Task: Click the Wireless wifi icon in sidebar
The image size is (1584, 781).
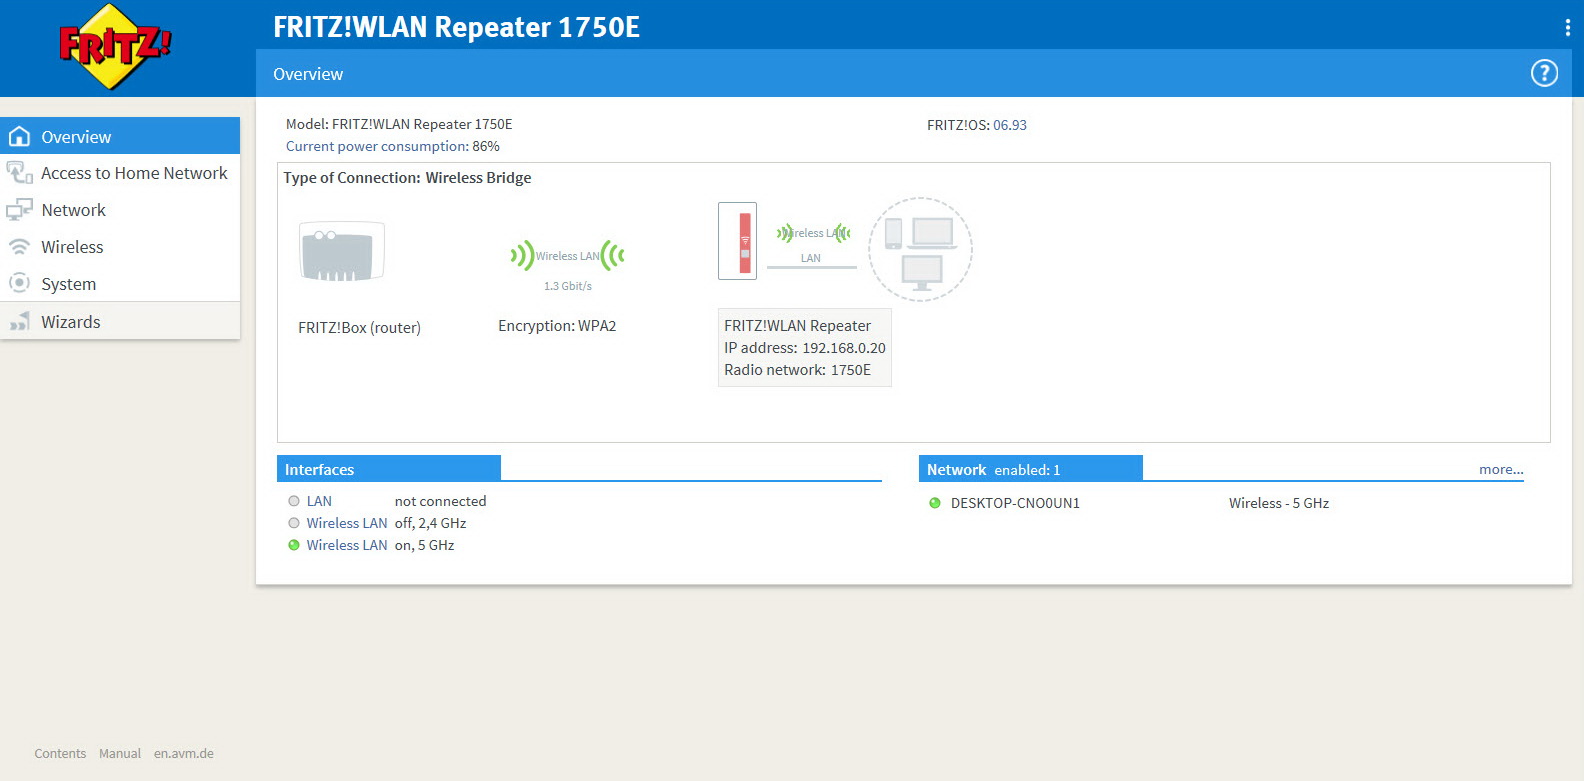Action: 19,247
